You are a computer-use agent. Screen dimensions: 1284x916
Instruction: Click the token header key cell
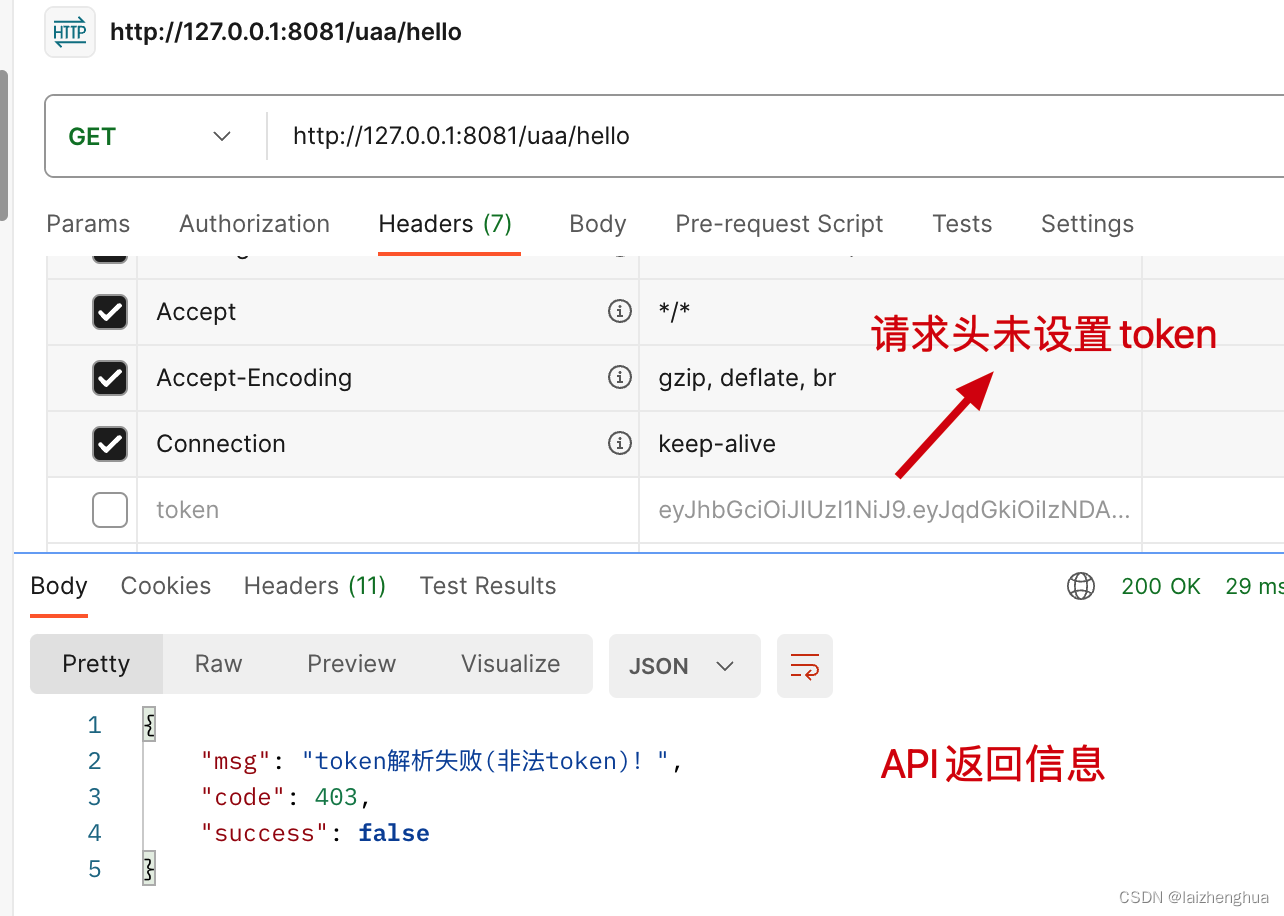click(x=388, y=510)
